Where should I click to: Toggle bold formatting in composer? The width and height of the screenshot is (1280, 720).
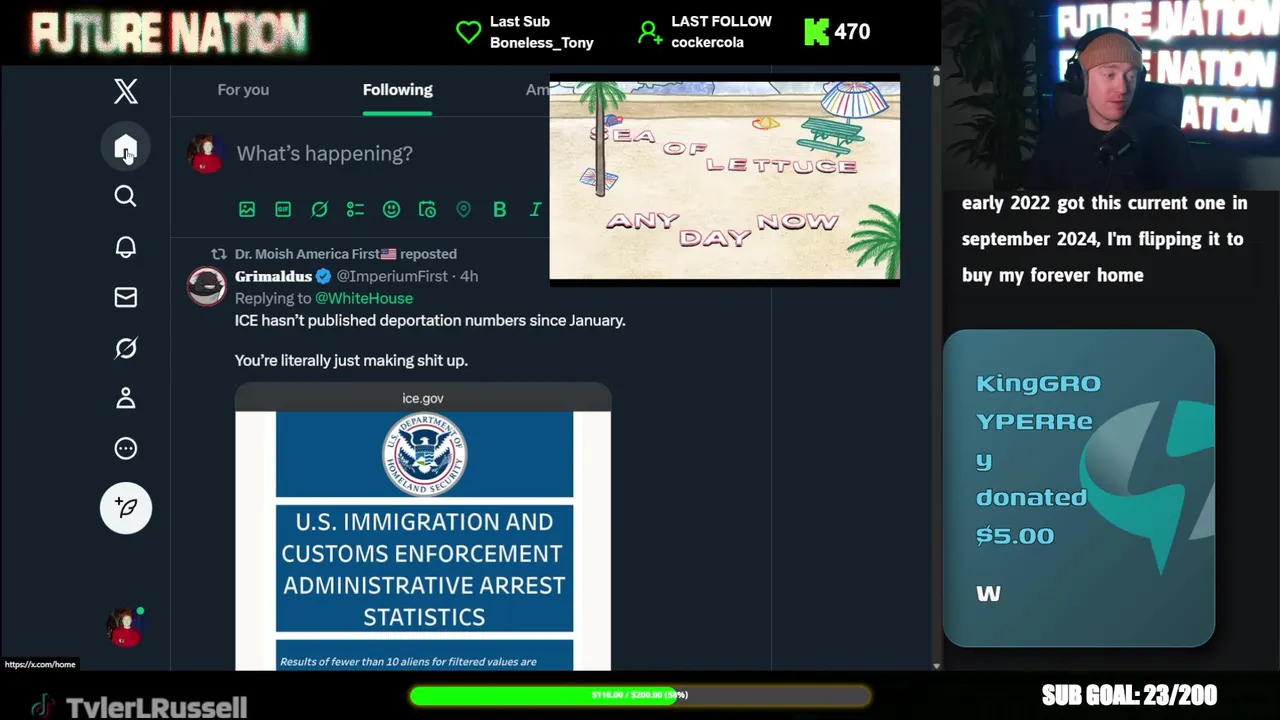[499, 209]
